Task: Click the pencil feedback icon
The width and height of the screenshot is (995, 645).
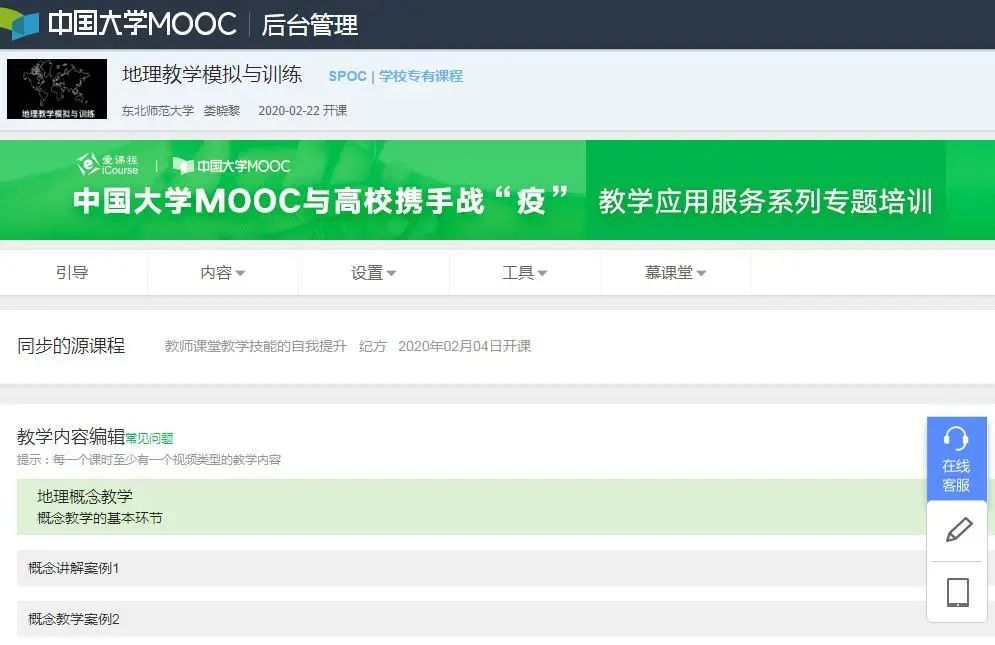Action: 958,530
